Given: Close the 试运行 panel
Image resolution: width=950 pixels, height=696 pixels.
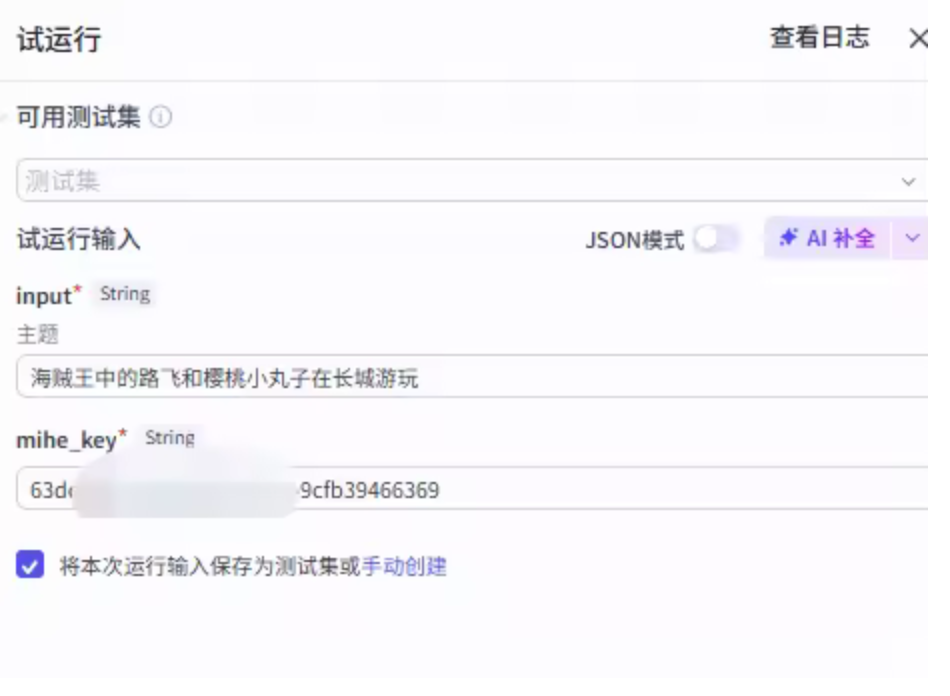Looking at the screenshot, I should coord(917,39).
